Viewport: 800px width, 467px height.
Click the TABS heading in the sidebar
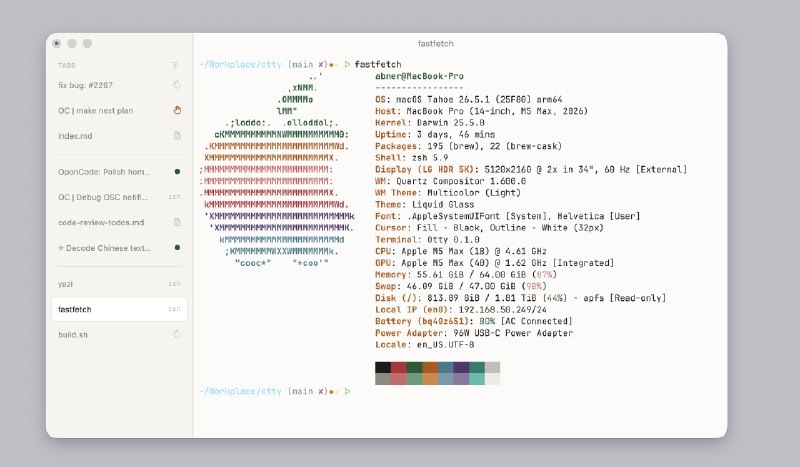[x=66, y=65]
